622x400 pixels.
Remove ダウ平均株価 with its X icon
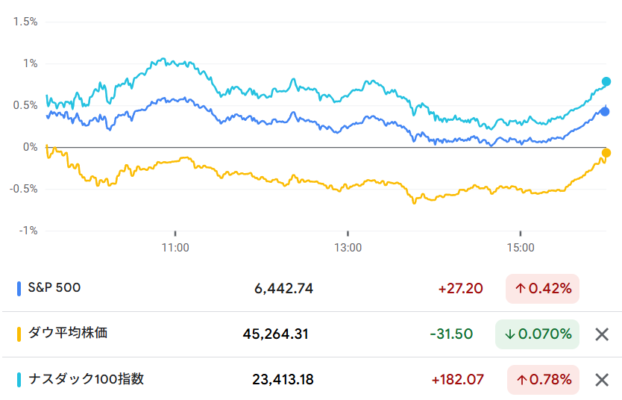tap(602, 335)
